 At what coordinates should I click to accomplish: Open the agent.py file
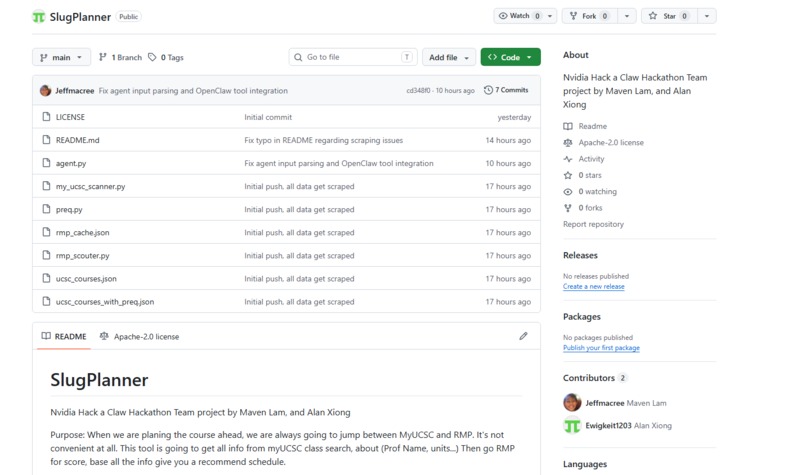(71, 163)
